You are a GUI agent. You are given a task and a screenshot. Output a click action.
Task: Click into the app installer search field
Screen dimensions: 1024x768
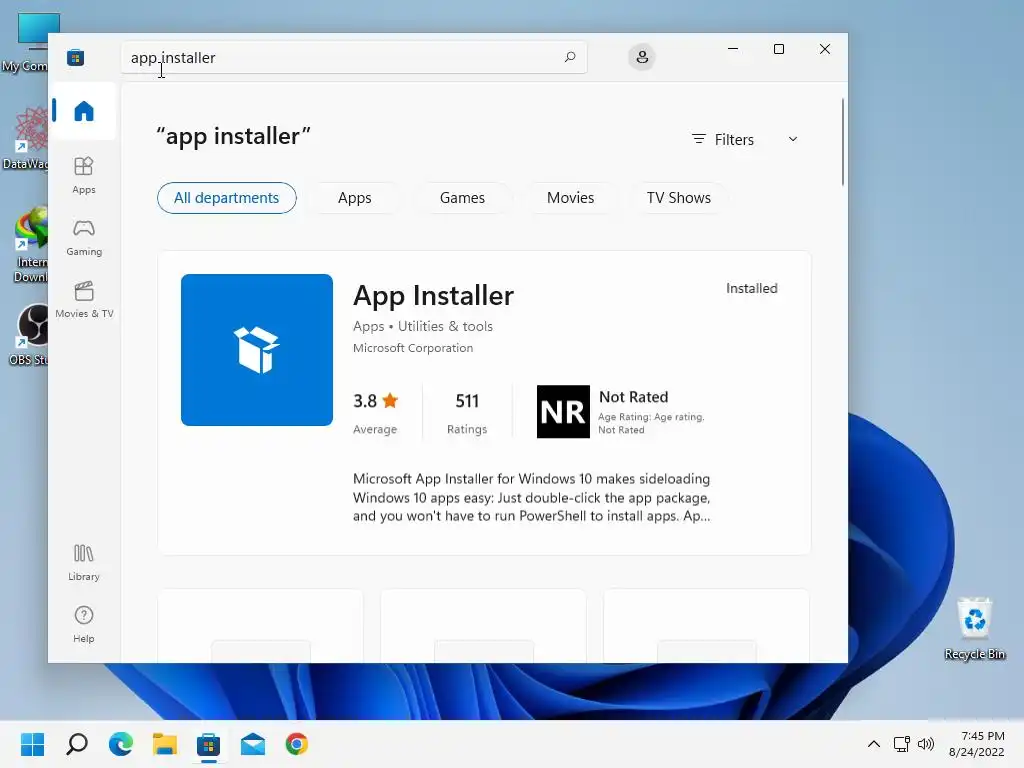pyautogui.click(x=353, y=57)
